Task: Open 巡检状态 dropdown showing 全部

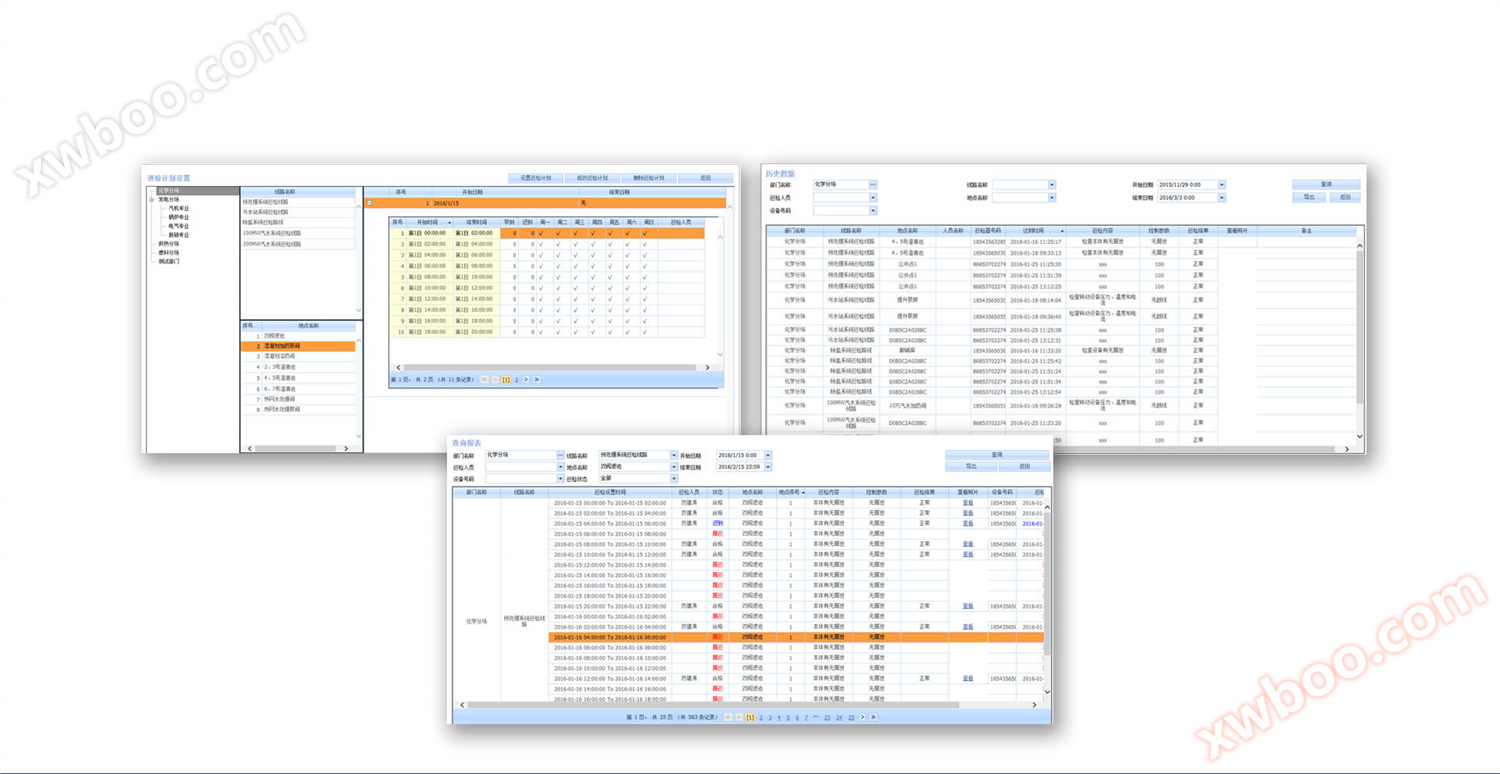Action: pos(673,479)
